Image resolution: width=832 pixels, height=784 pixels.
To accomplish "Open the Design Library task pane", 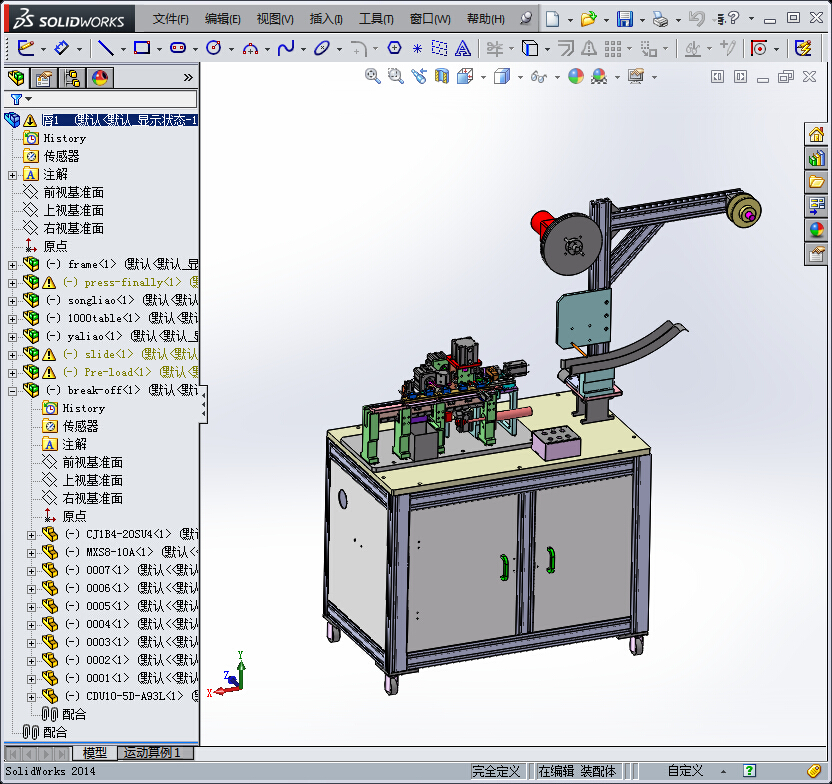I will tap(816, 158).
